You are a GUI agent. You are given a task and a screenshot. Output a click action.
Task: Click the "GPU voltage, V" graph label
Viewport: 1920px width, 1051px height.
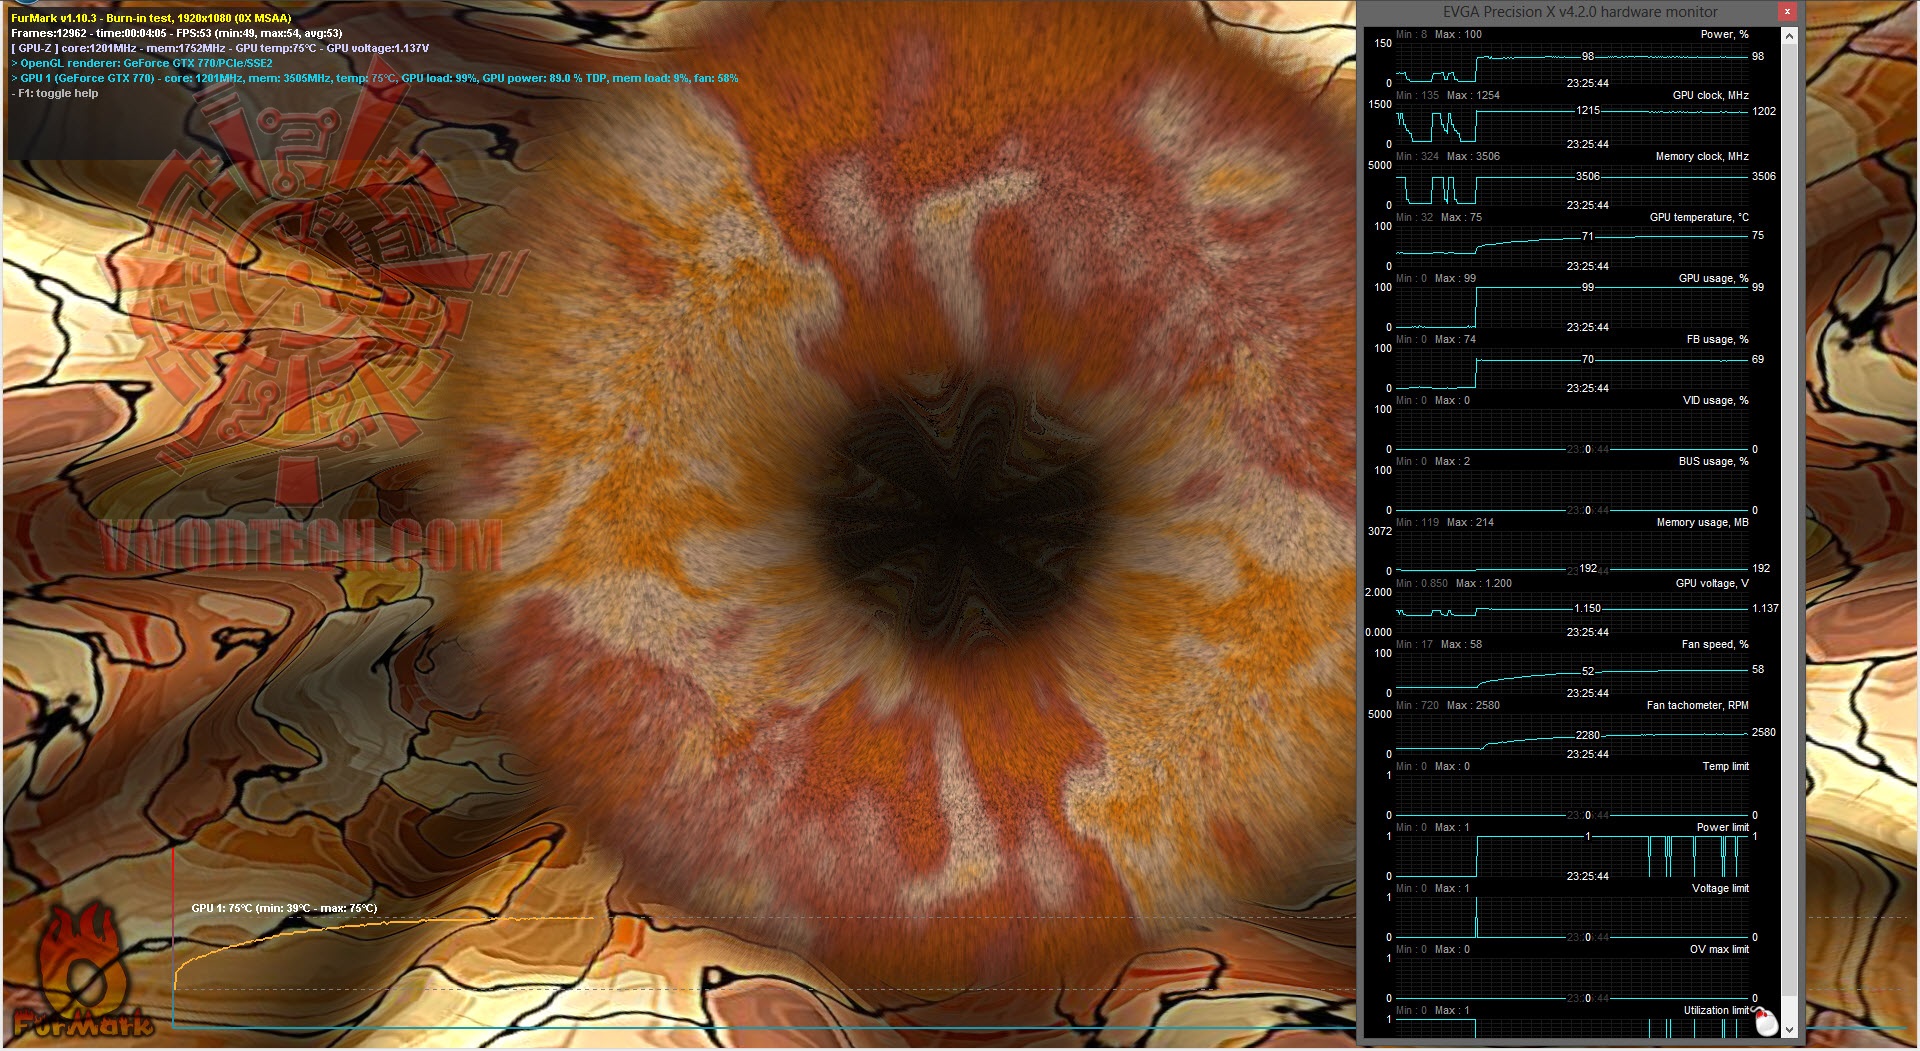(x=1712, y=583)
